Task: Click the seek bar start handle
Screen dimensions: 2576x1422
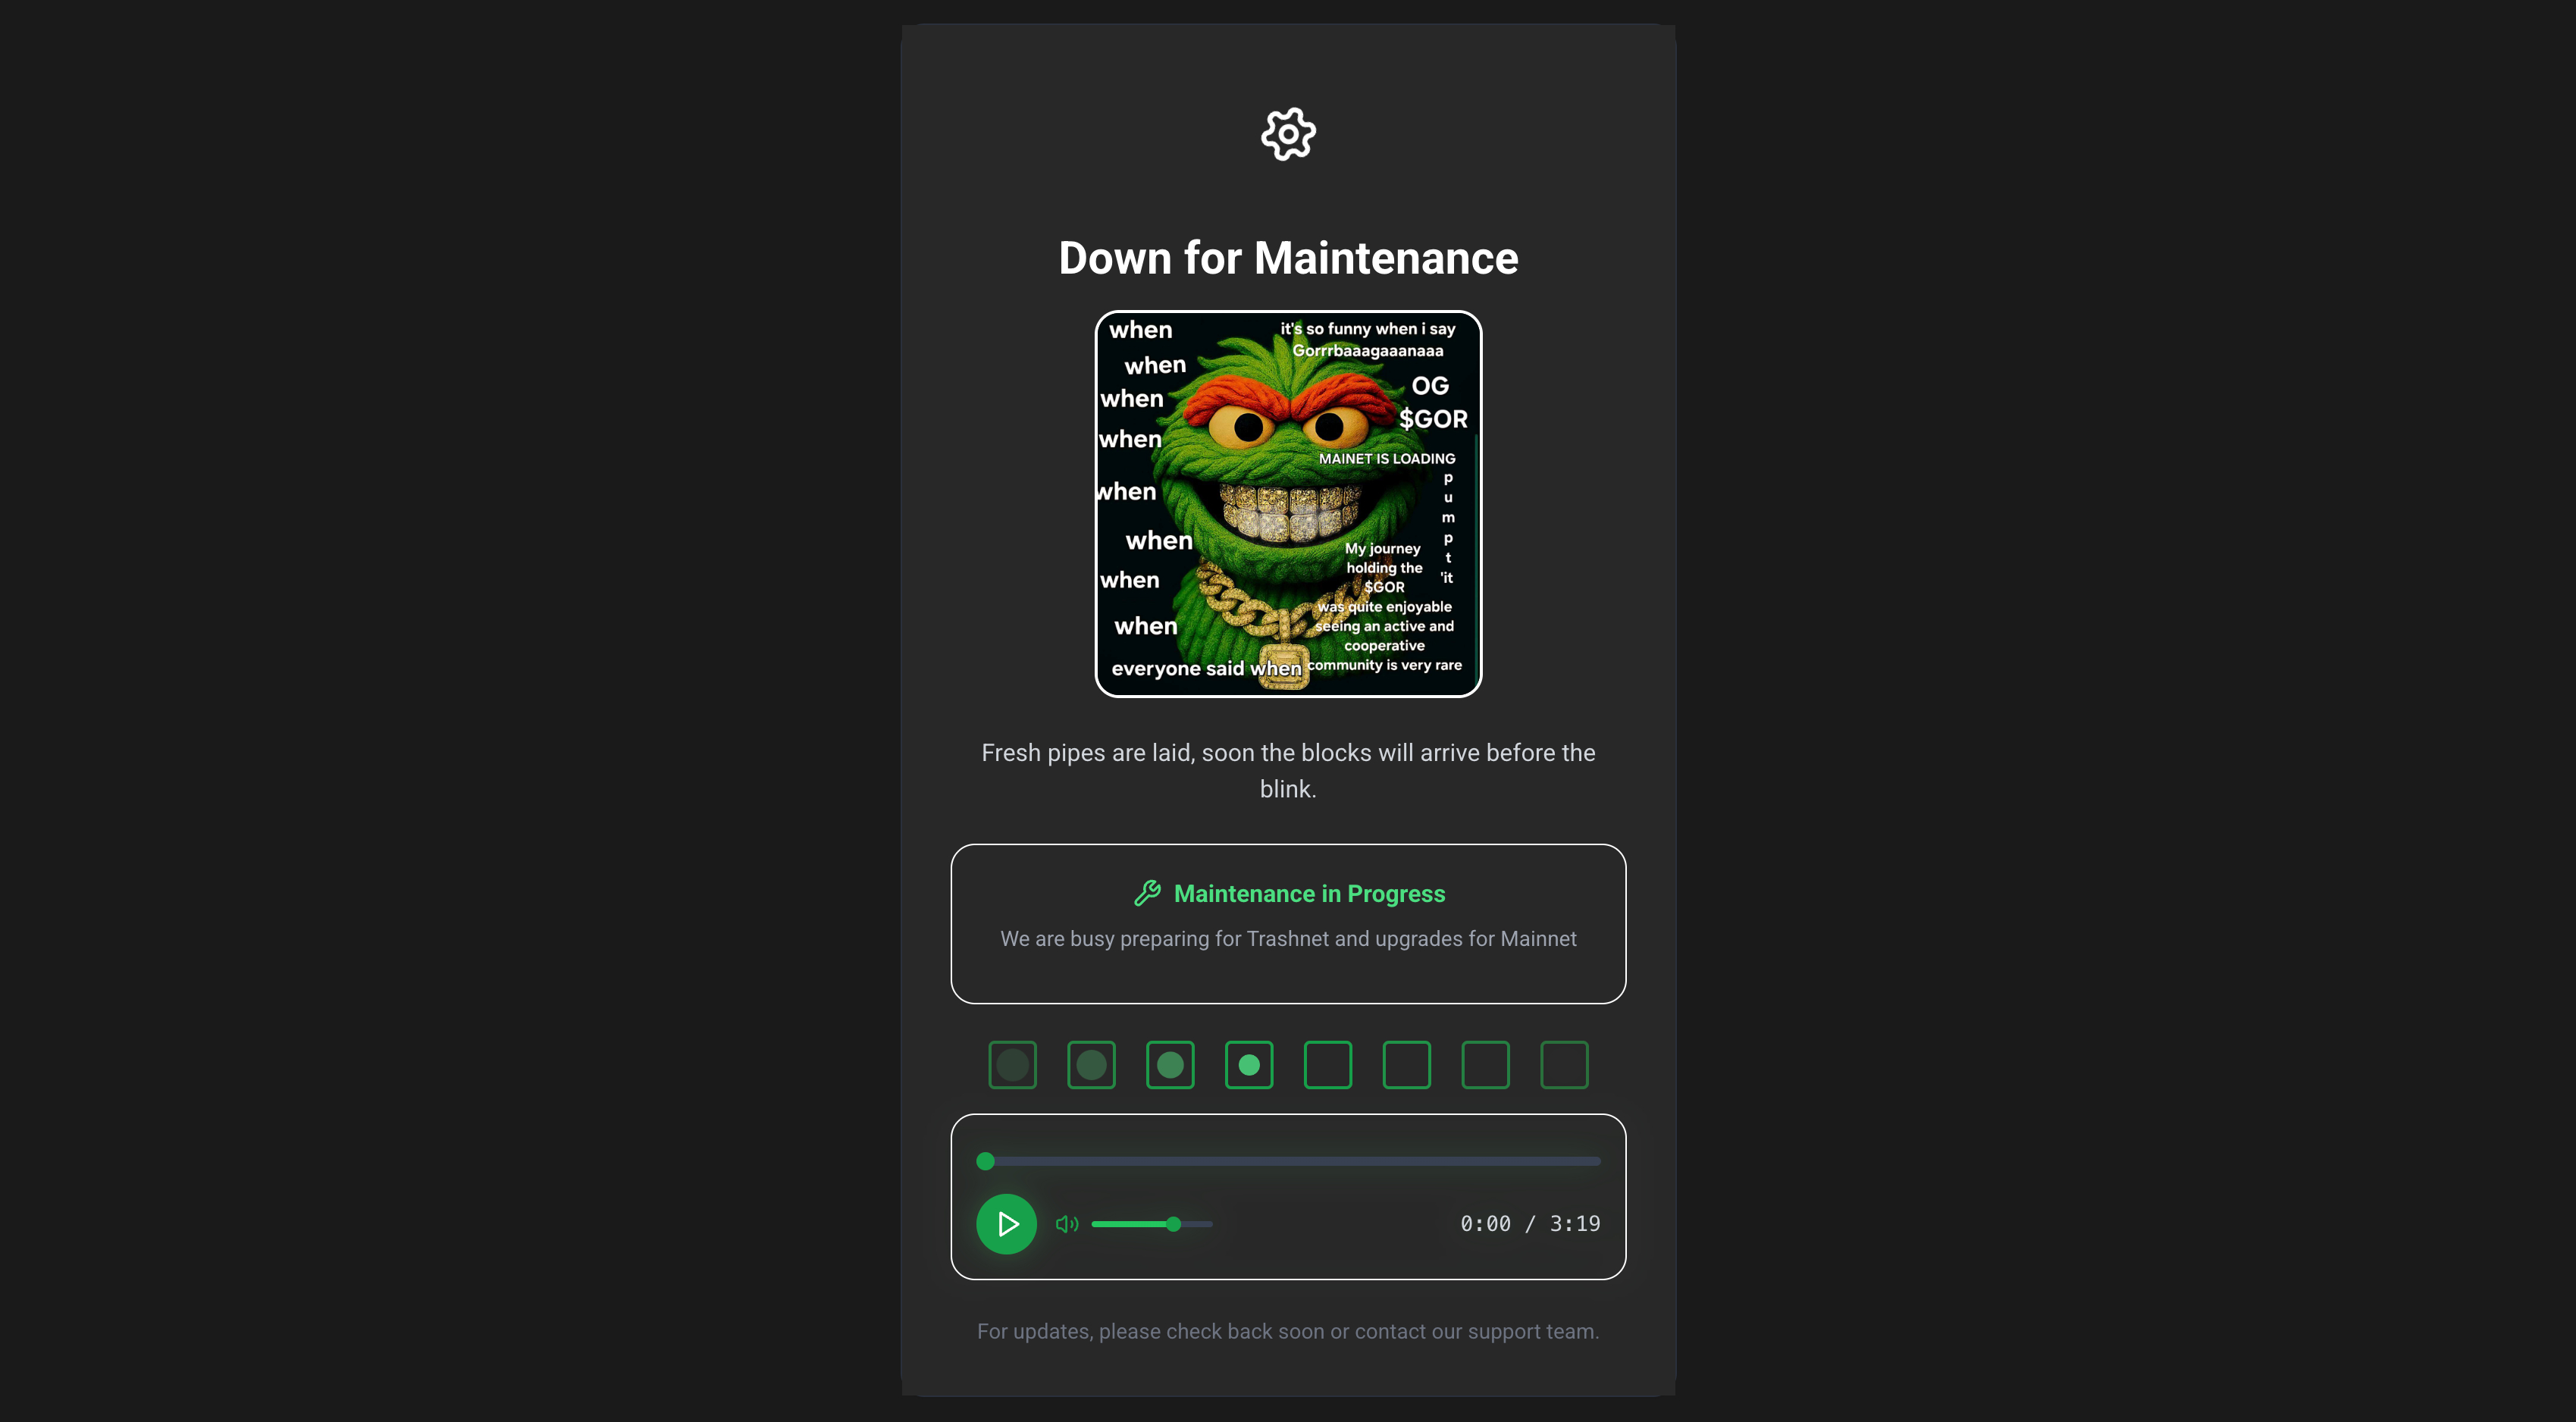Action: tap(985, 1161)
